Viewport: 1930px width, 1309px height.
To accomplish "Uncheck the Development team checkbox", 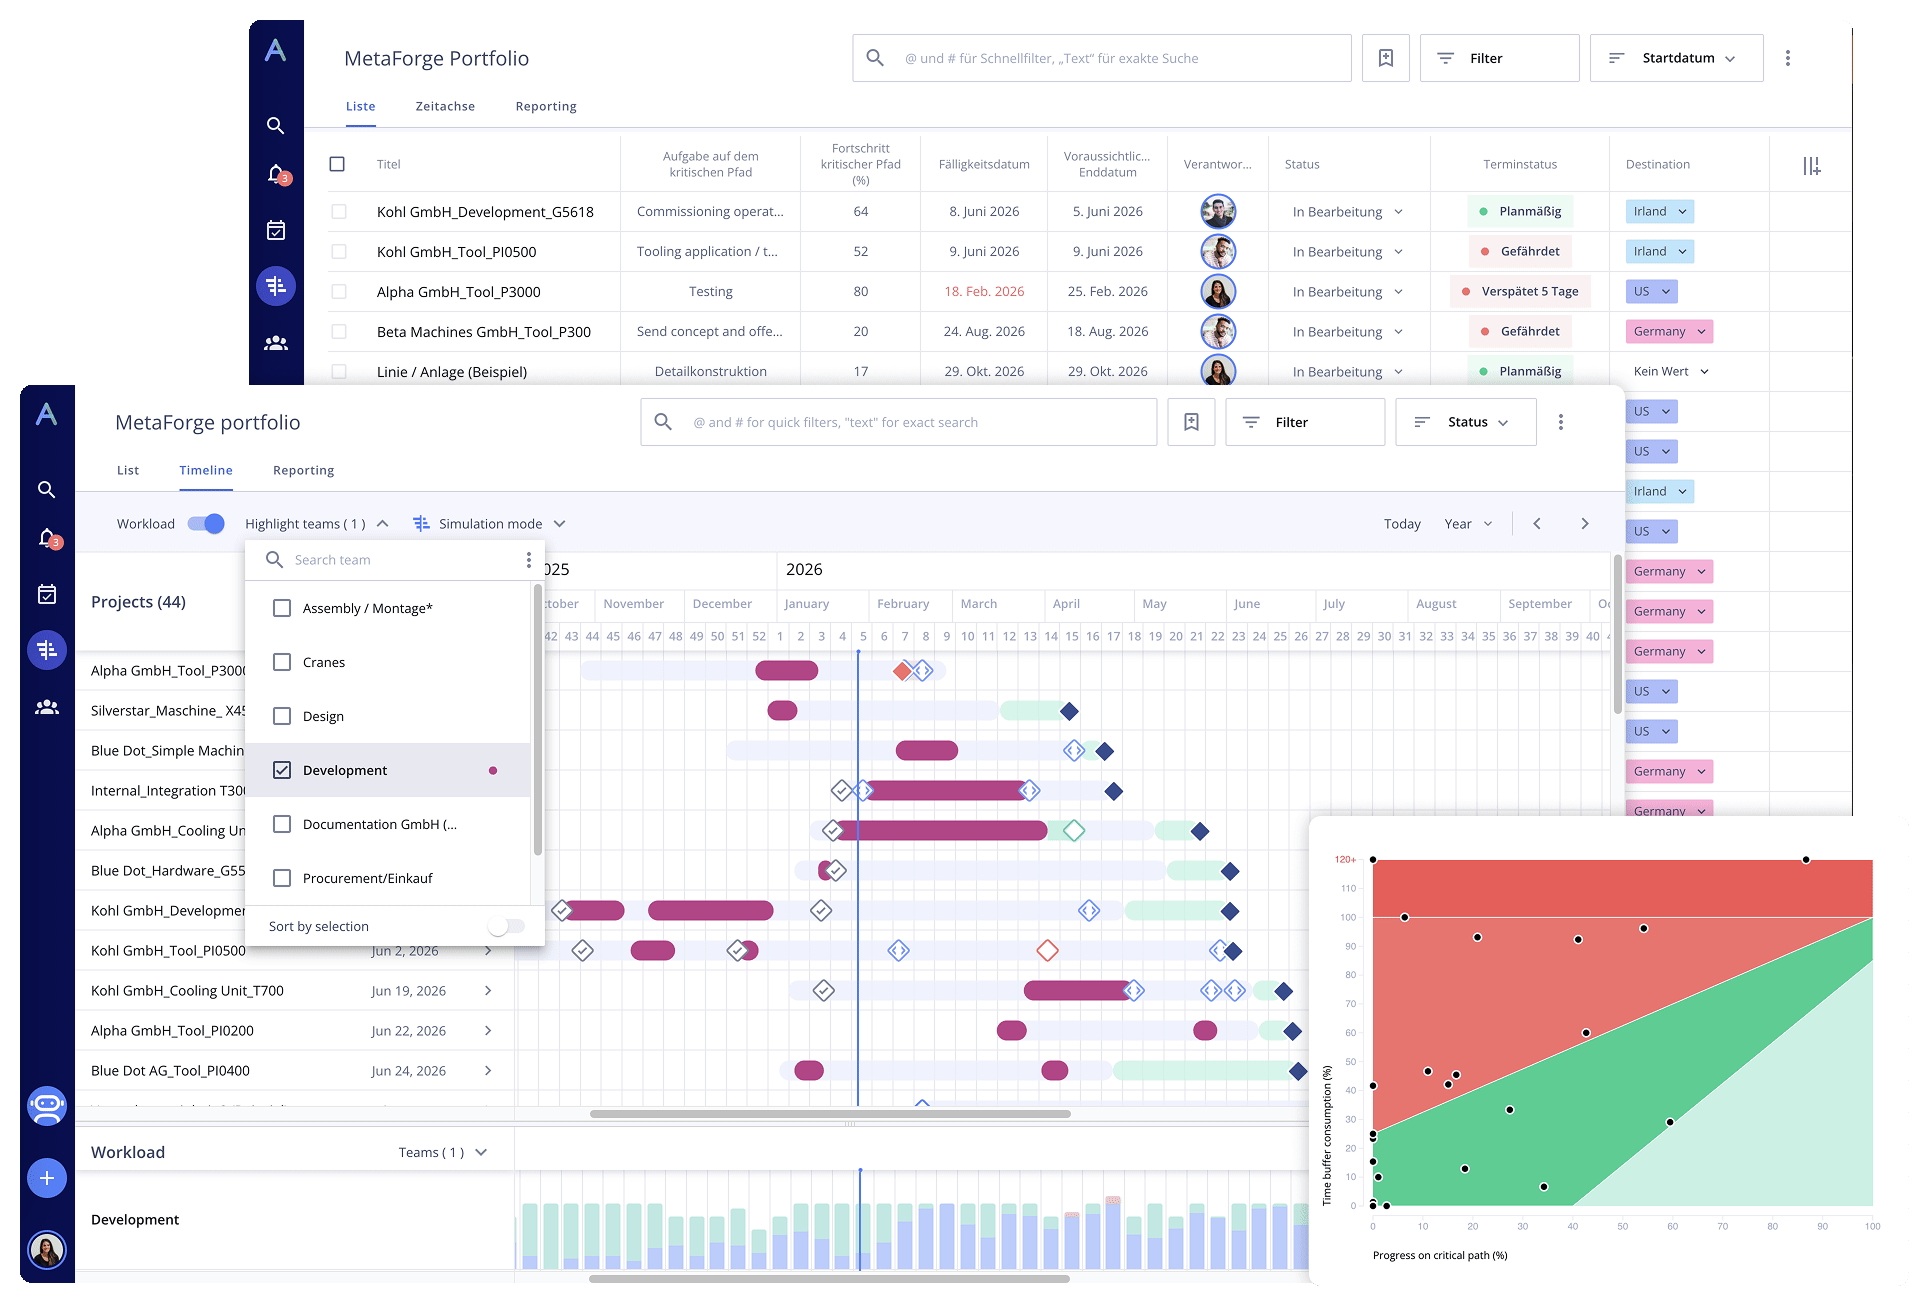I will point(282,770).
